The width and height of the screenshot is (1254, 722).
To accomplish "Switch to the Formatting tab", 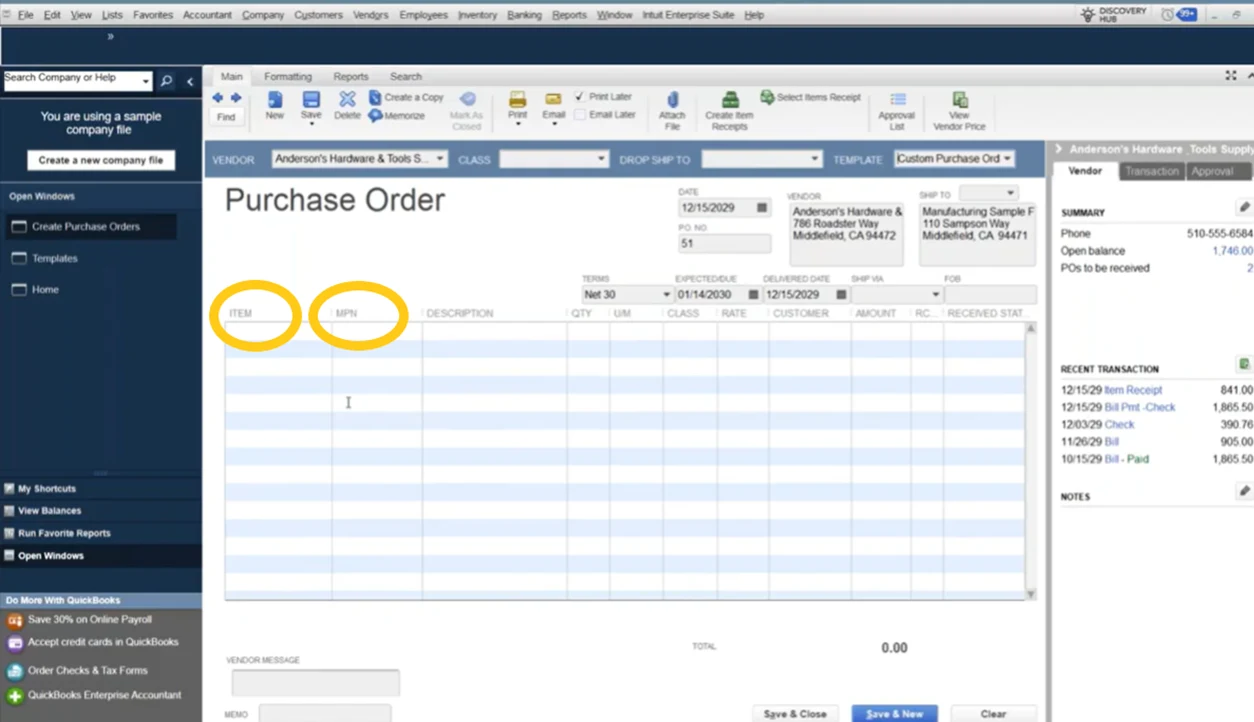I will pyautogui.click(x=287, y=76).
